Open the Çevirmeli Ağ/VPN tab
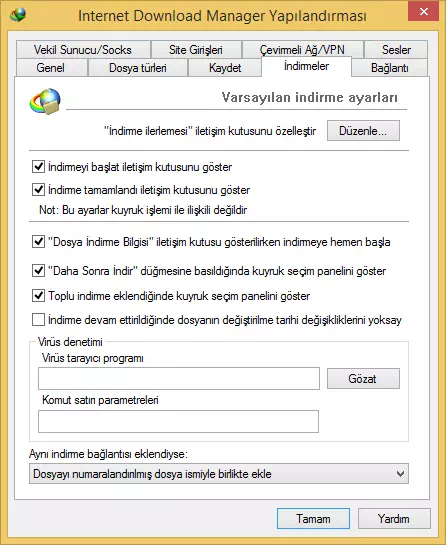 [302, 50]
